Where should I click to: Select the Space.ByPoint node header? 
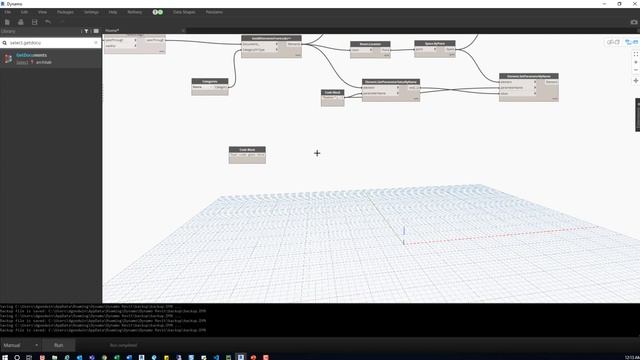tap(435, 43)
